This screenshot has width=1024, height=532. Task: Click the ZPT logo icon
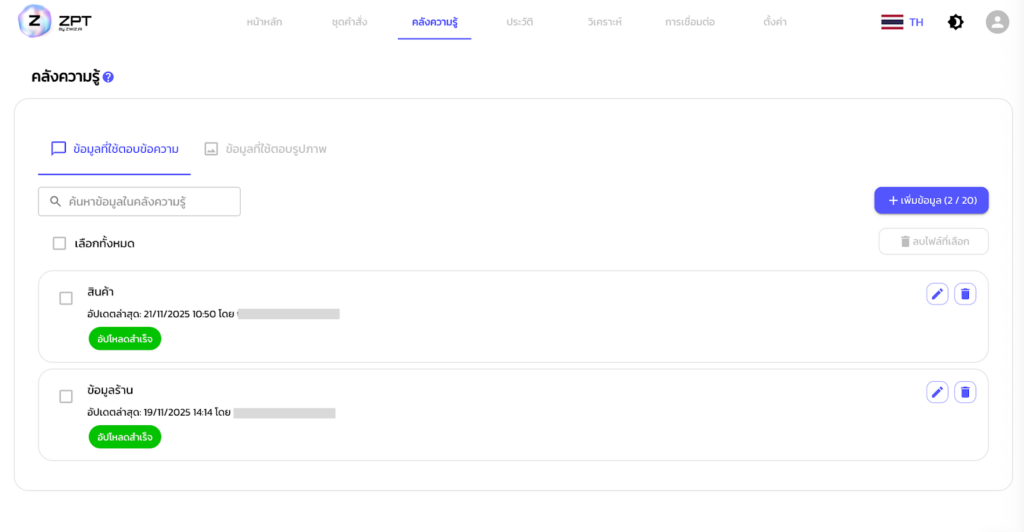pyautogui.click(x=35, y=21)
